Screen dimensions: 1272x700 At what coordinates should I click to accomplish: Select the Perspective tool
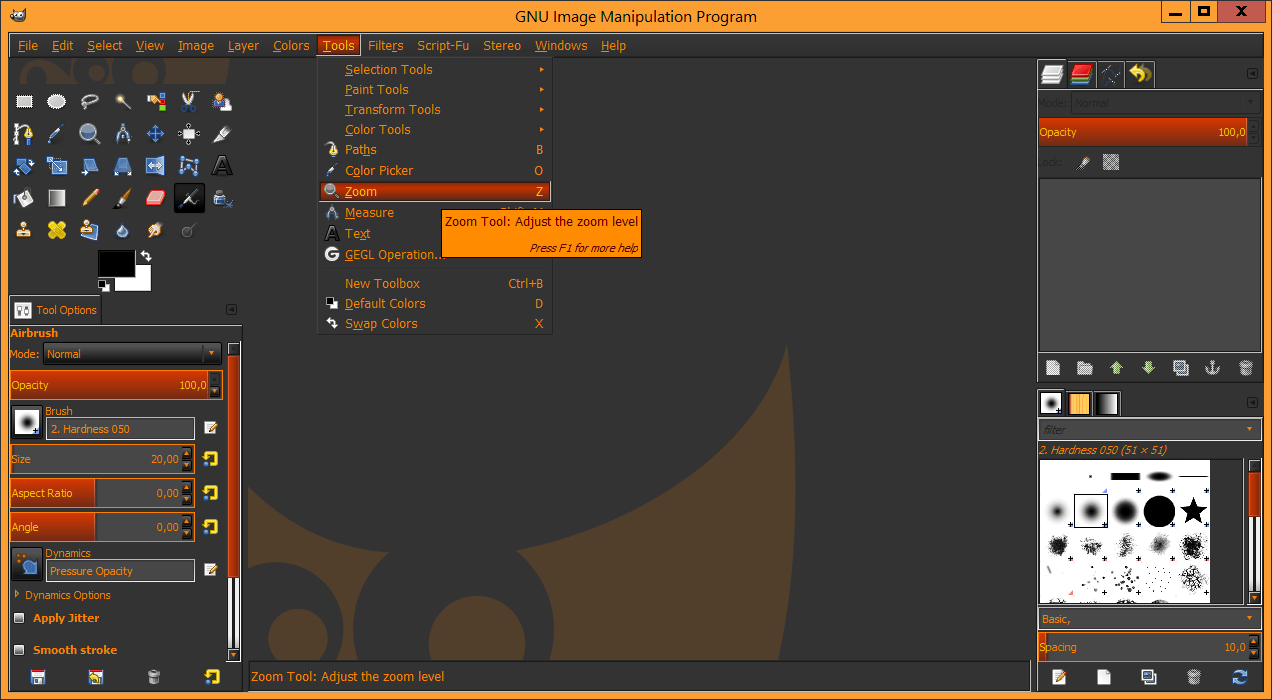tap(123, 166)
